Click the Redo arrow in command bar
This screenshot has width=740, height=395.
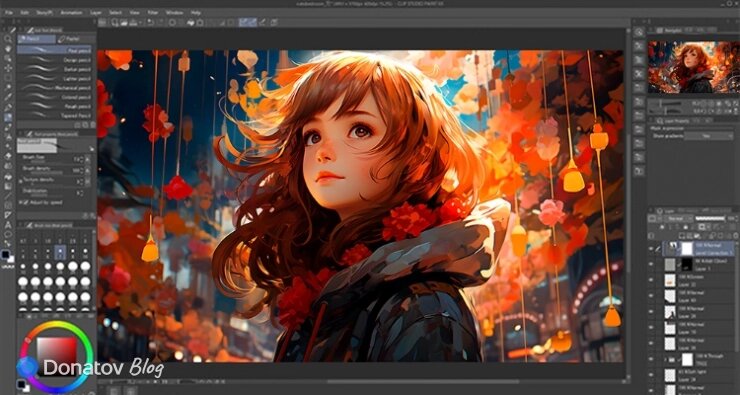pyautogui.click(x=160, y=22)
